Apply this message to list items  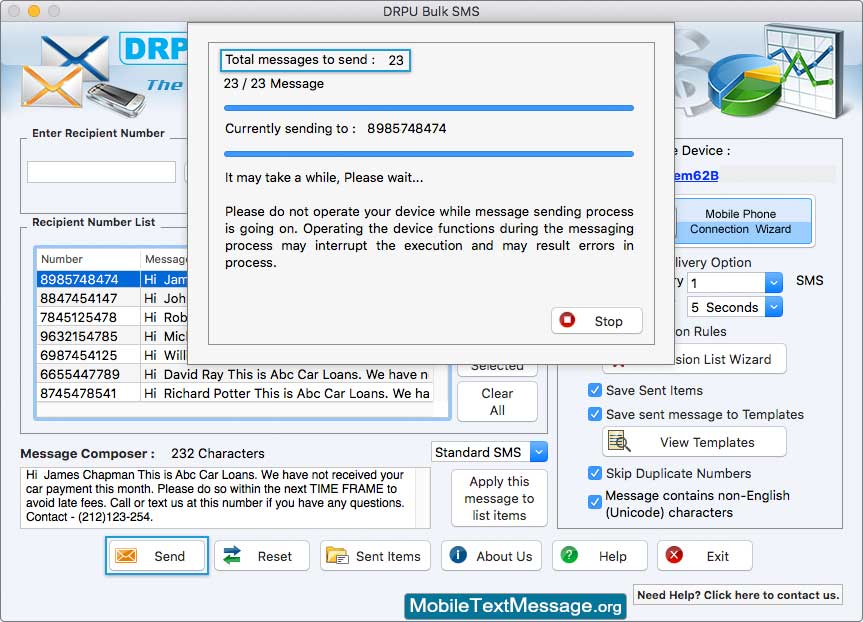tap(499, 498)
